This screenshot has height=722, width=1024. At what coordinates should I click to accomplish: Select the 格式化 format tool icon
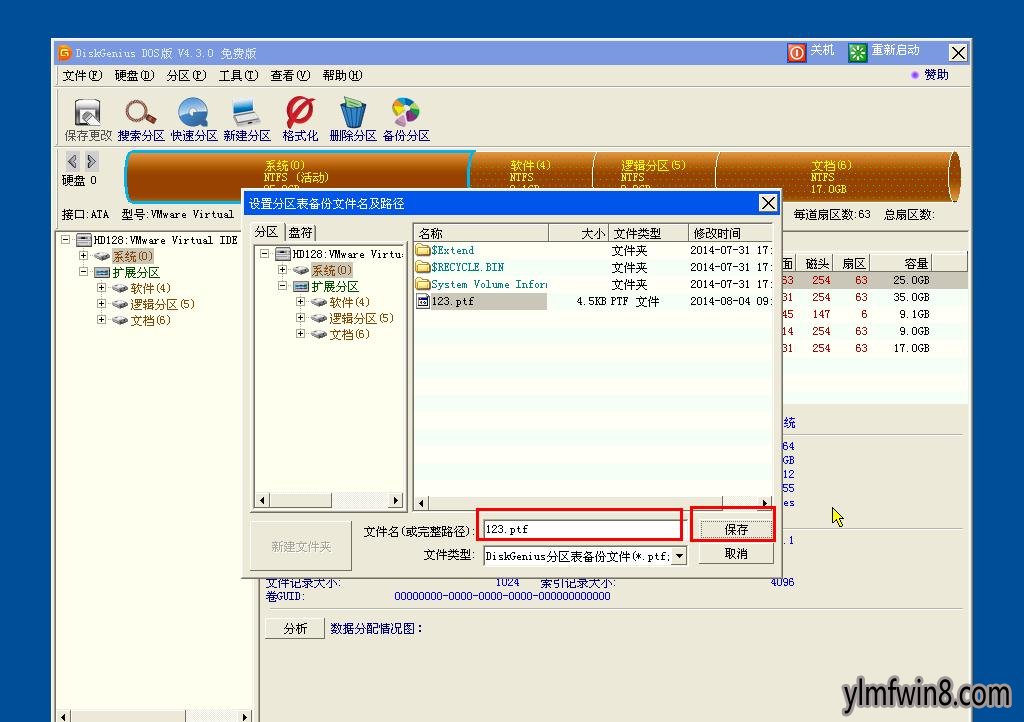(300, 112)
